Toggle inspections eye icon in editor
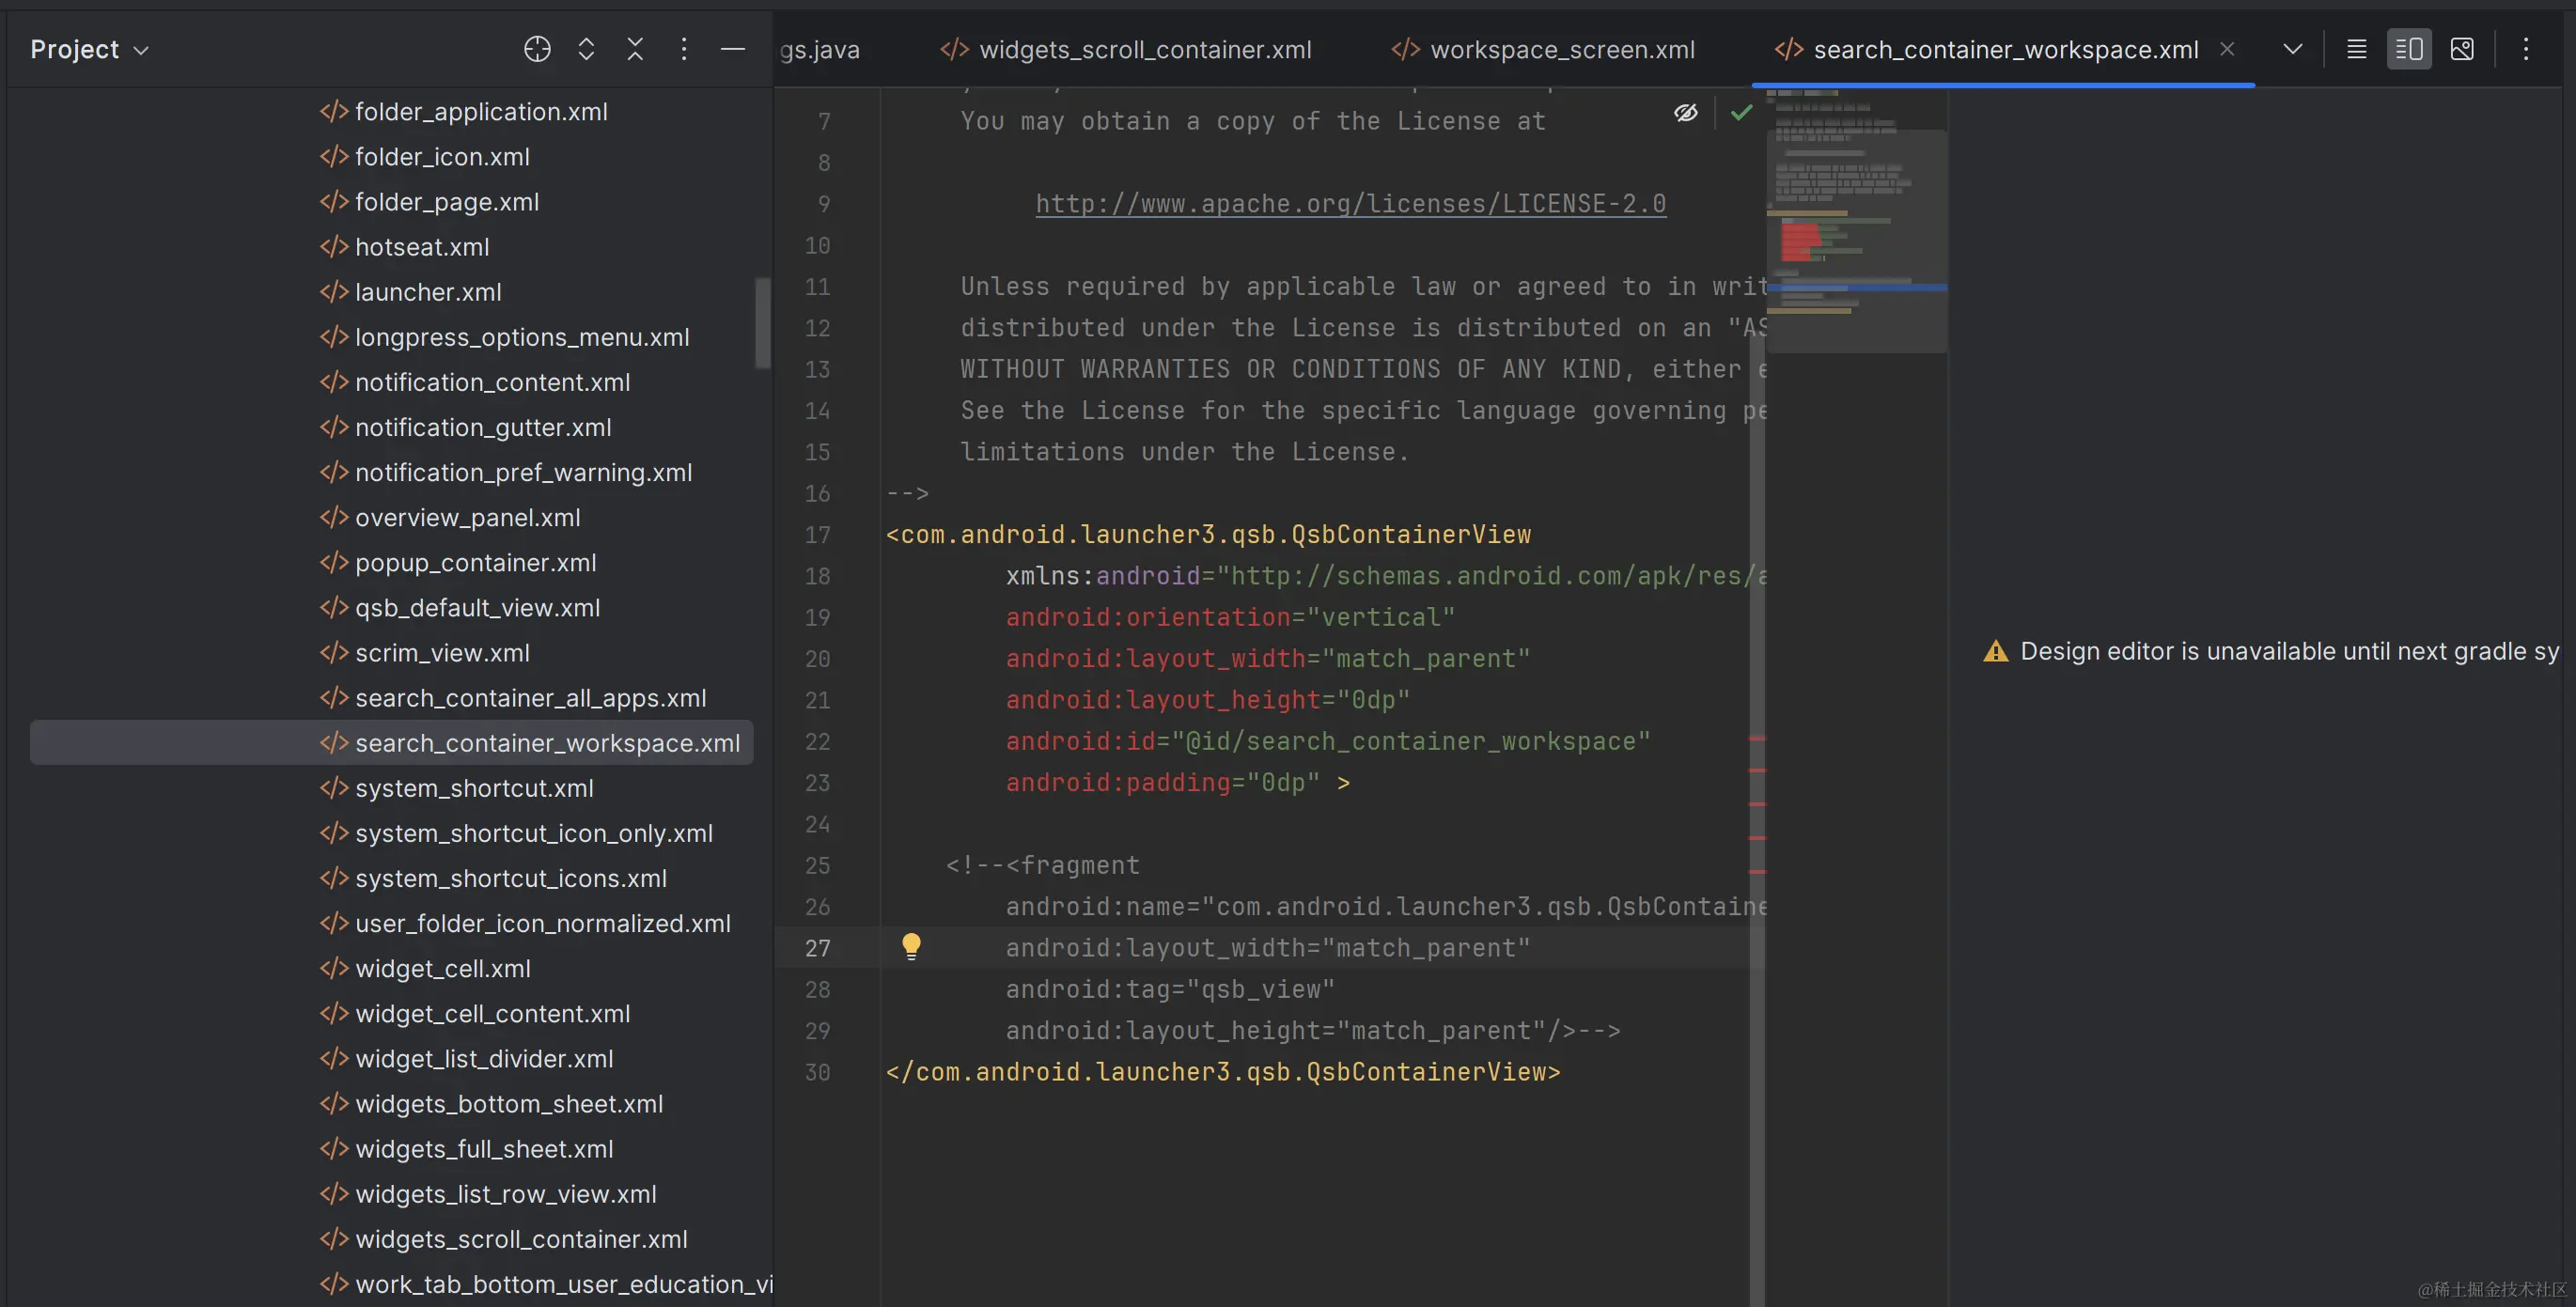The image size is (2576, 1307). click(x=1686, y=113)
